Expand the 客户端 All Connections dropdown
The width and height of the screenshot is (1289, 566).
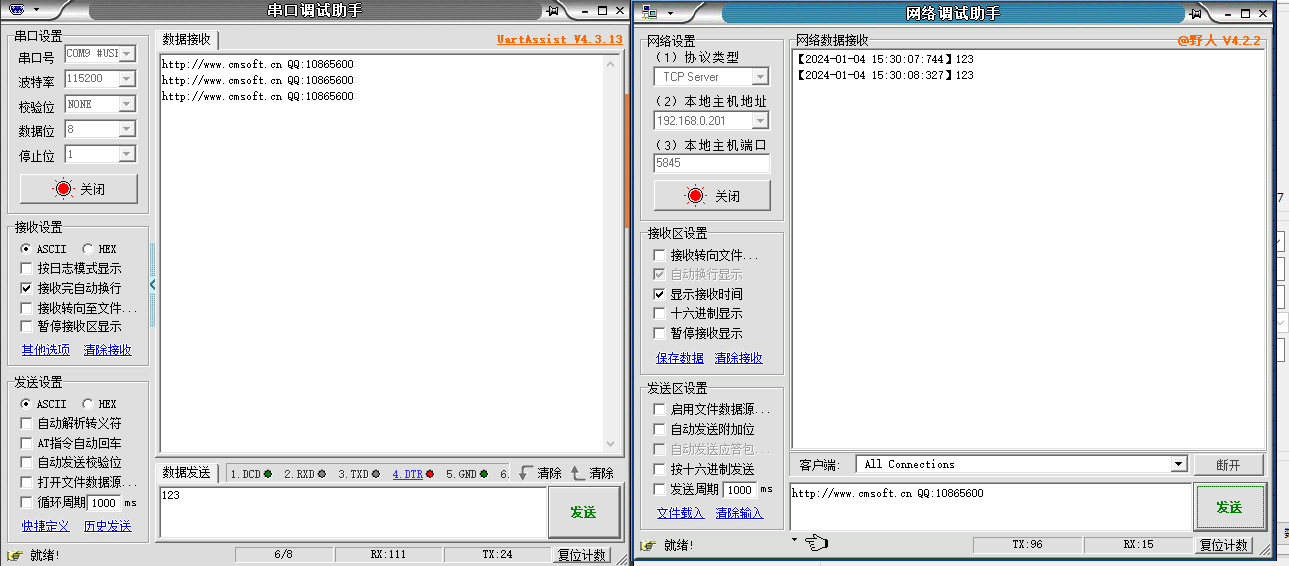(x=1177, y=465)
